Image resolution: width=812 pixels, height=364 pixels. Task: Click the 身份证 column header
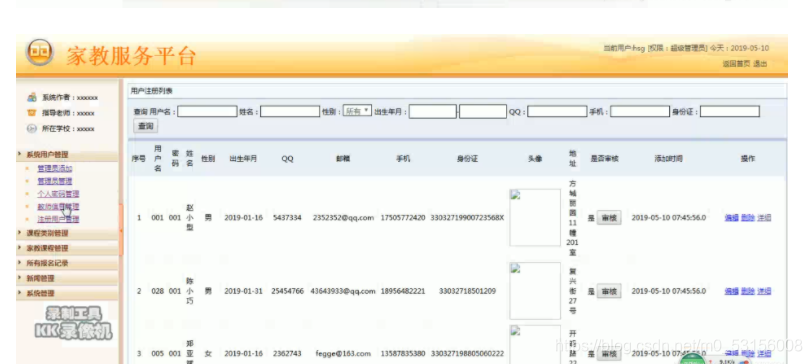(467, 159)
